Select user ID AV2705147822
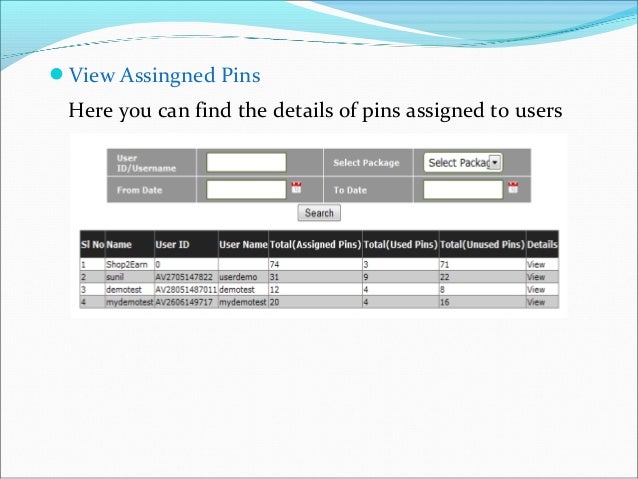 click(x=184, y=277)
